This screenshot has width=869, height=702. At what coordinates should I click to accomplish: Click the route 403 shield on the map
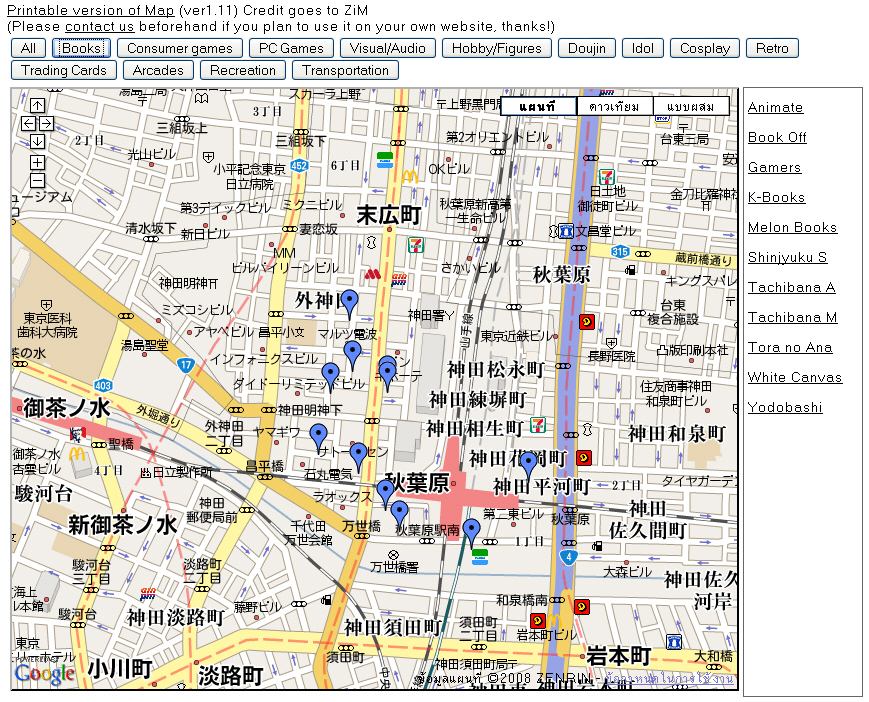[x=103, y=385]
